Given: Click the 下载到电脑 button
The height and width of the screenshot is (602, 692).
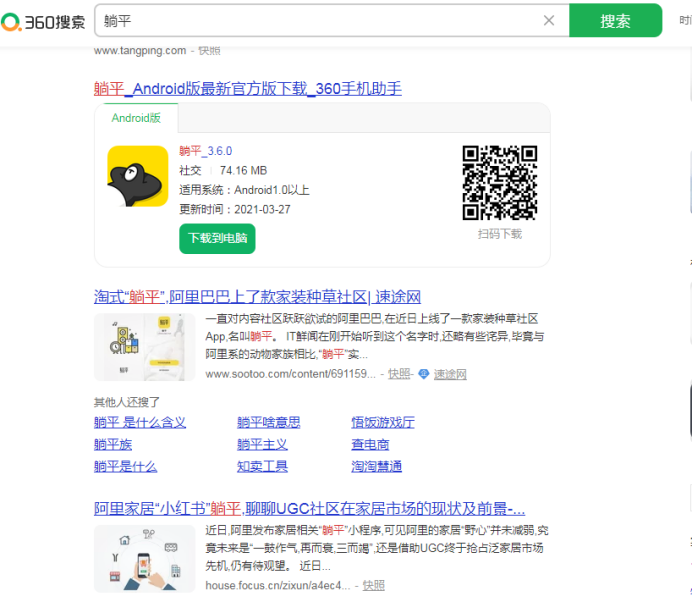Looking at the screenshot, I should click(217, 238).
